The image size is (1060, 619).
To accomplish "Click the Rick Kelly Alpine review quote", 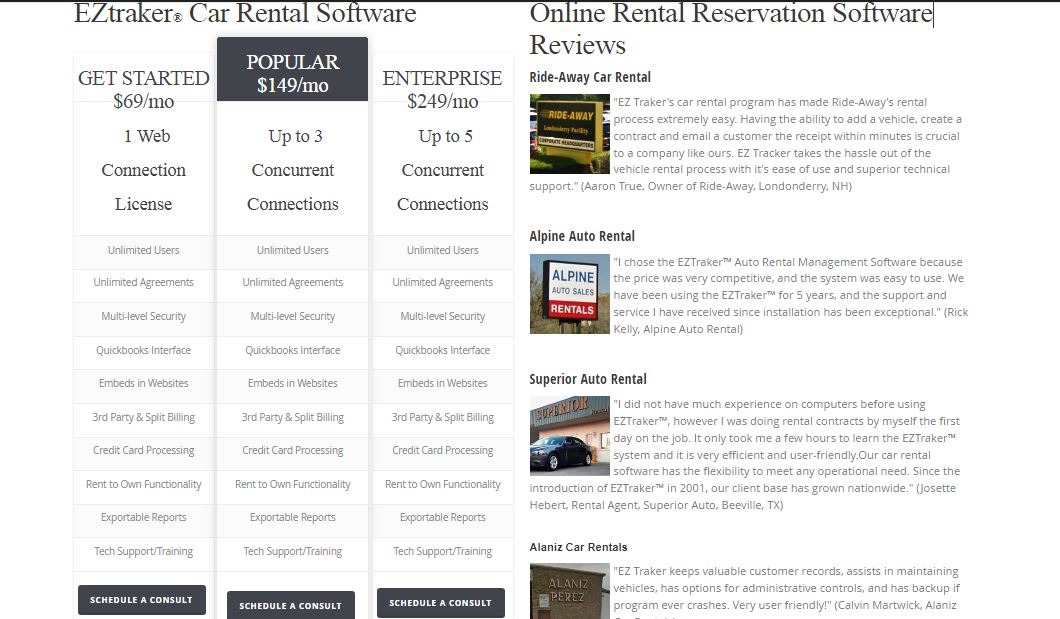I will pyautogui.click(x=791, y=295).
